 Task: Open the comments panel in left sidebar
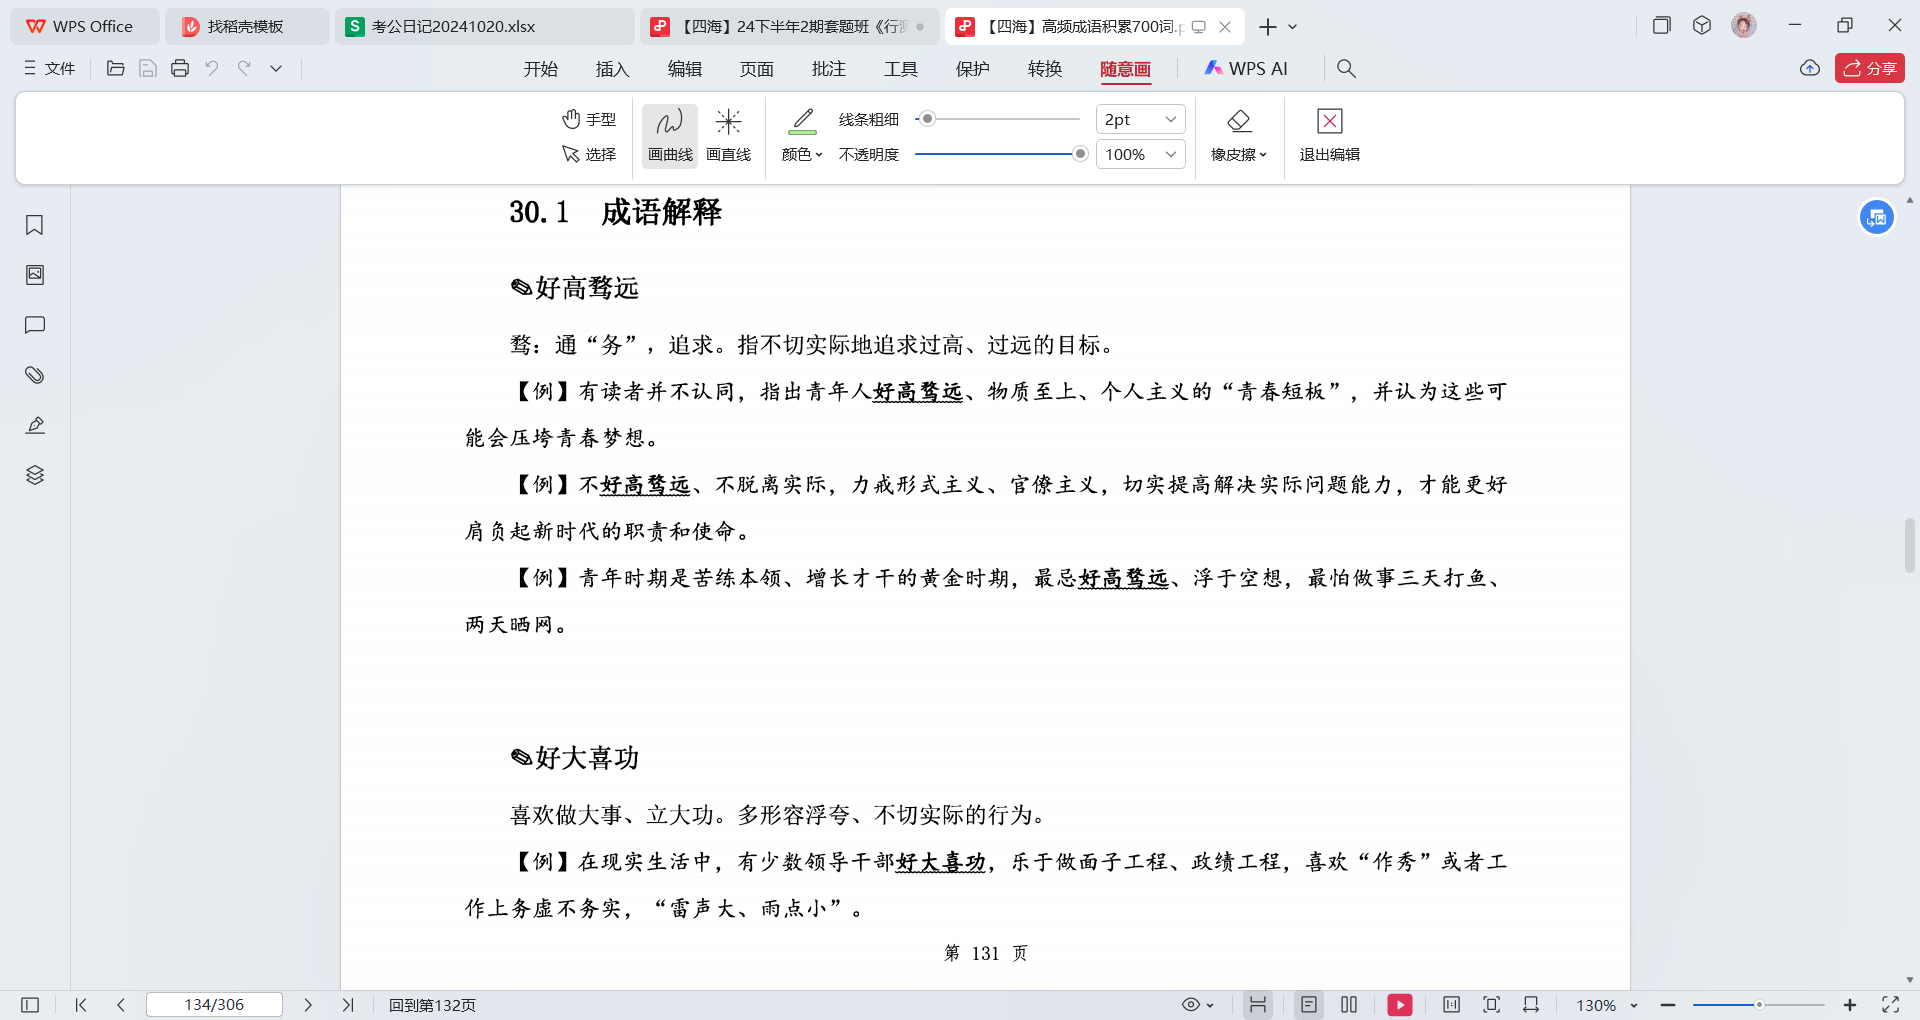35,325
